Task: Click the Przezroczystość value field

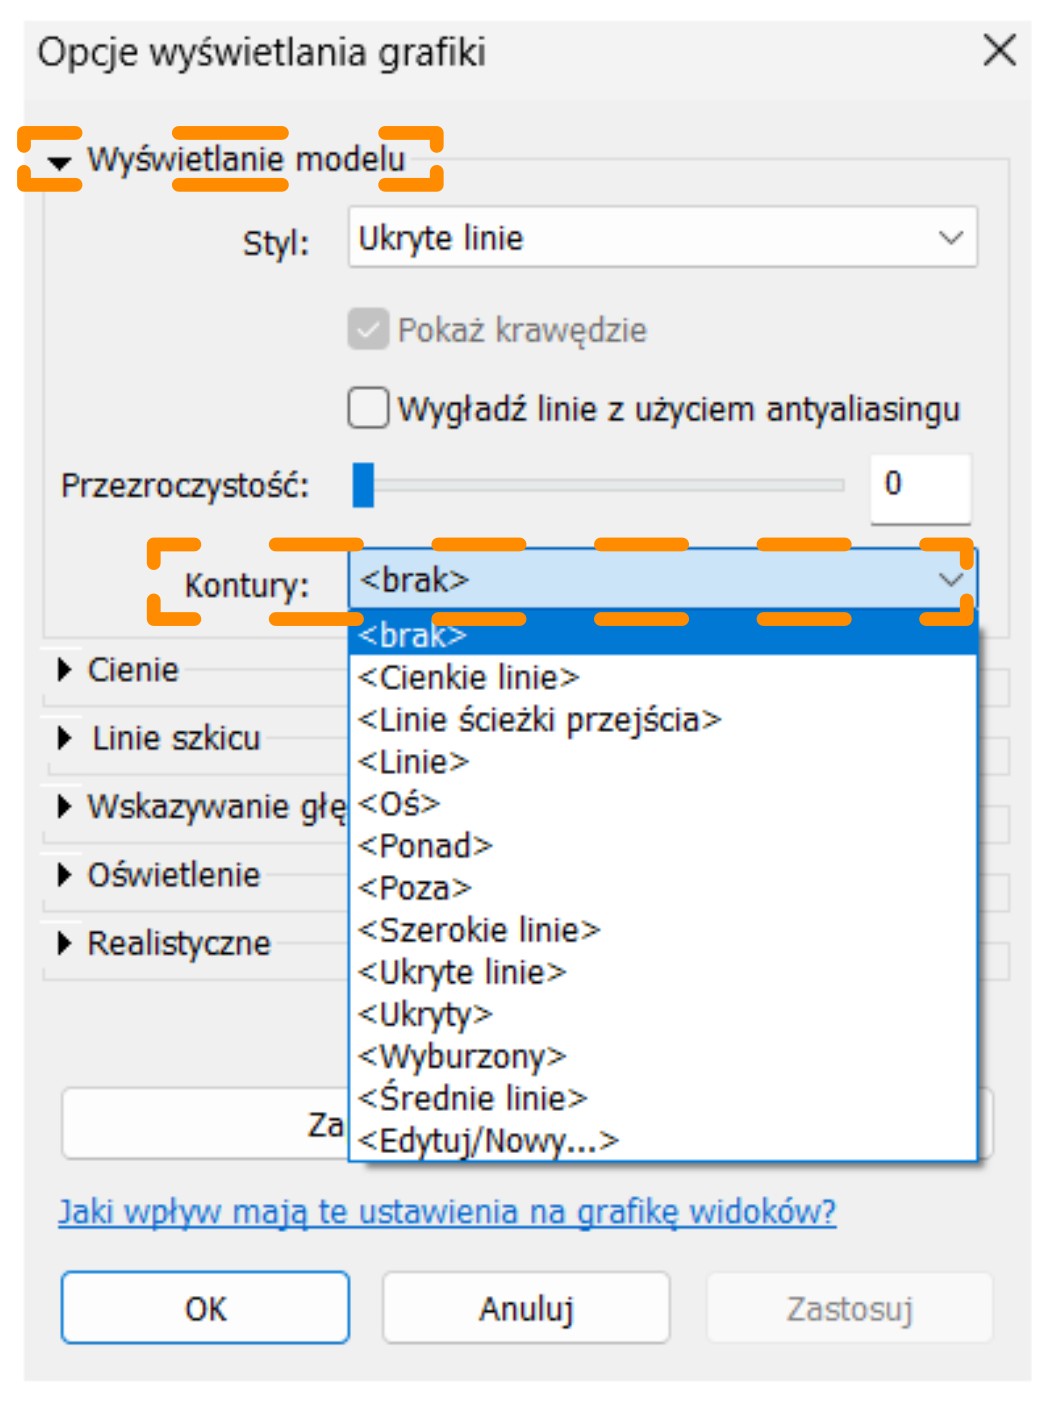Action: point(919,485)
